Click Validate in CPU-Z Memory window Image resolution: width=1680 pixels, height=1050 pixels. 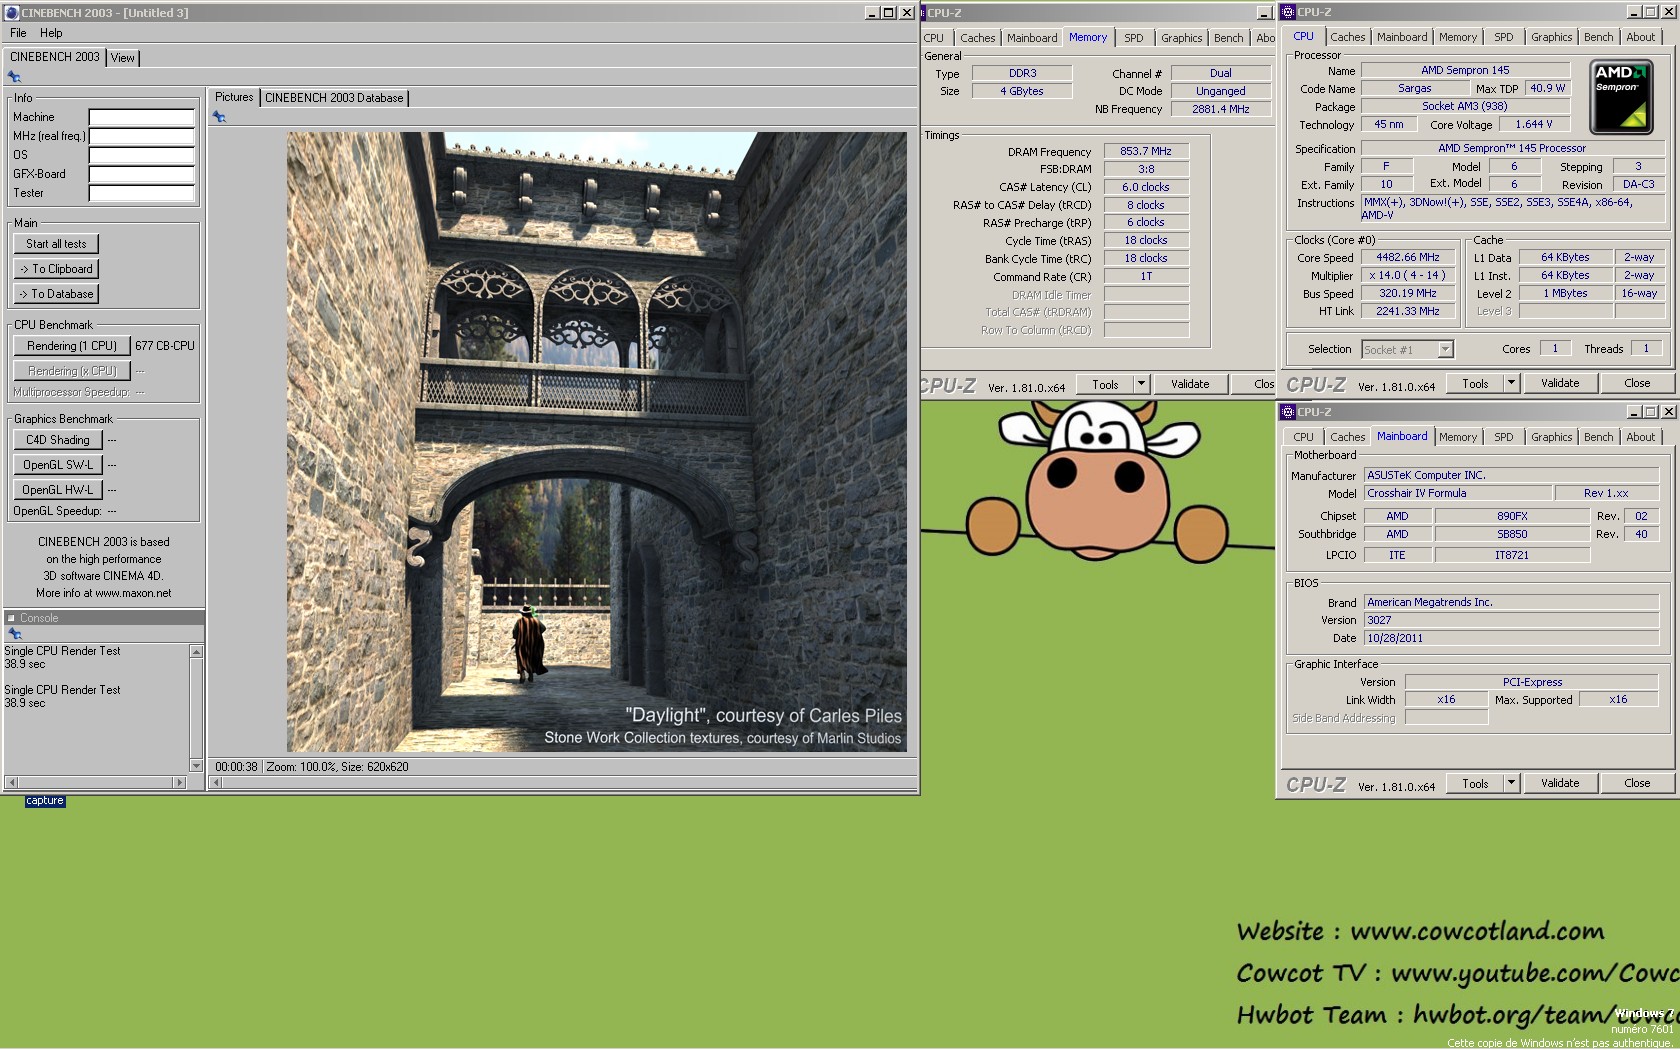click(1190, 384)
